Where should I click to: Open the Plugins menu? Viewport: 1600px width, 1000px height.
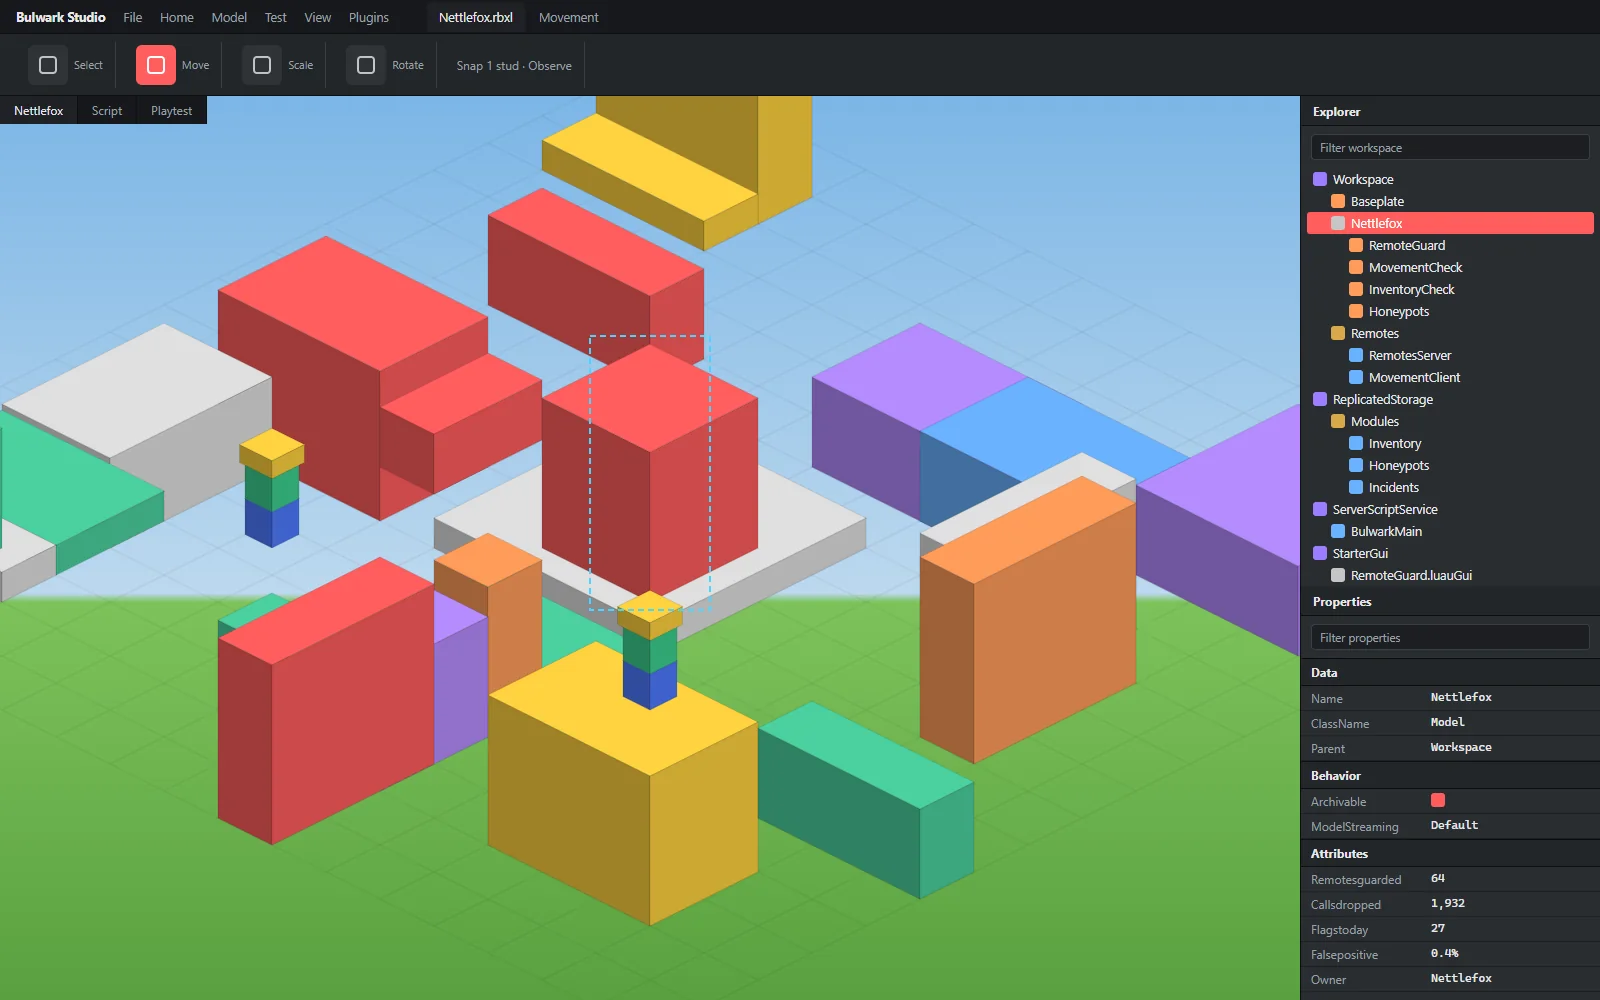tap(369, 17)
